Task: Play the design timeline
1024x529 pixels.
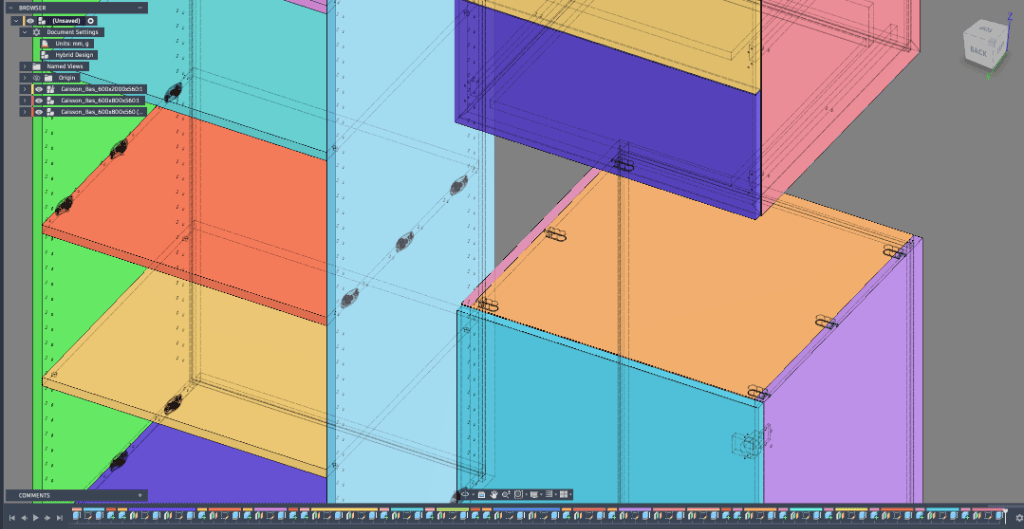Action: tap(36, 517)
